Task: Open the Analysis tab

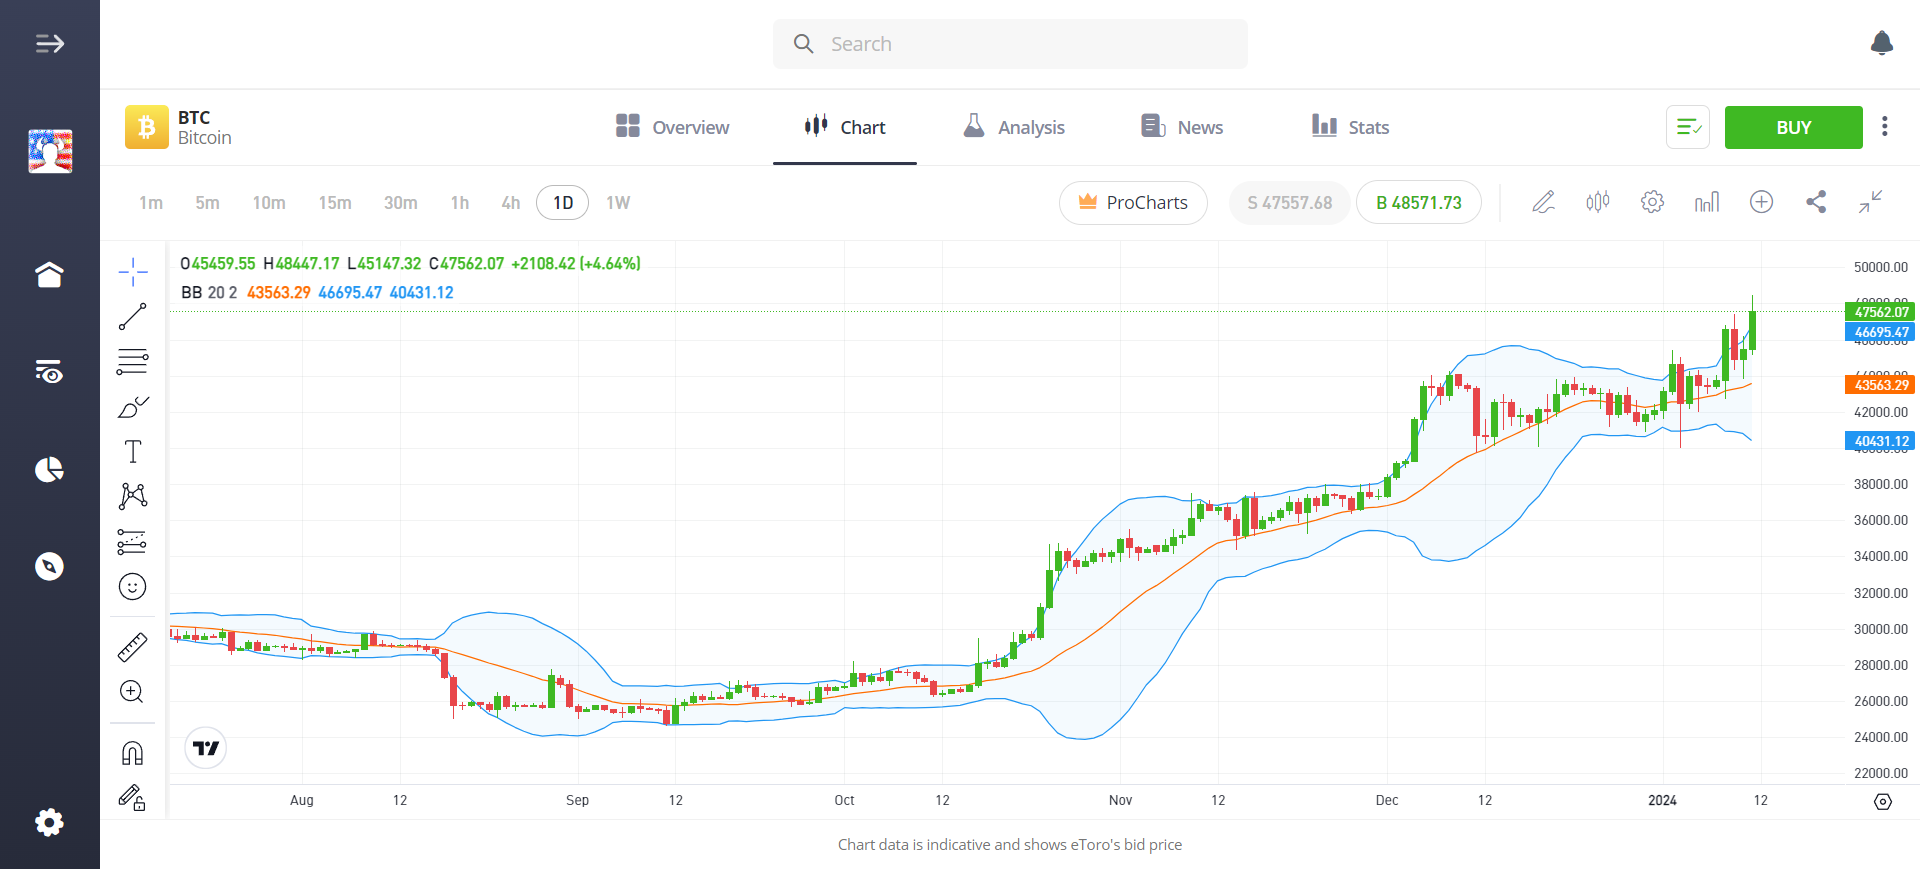Action: coord(1013,127)
